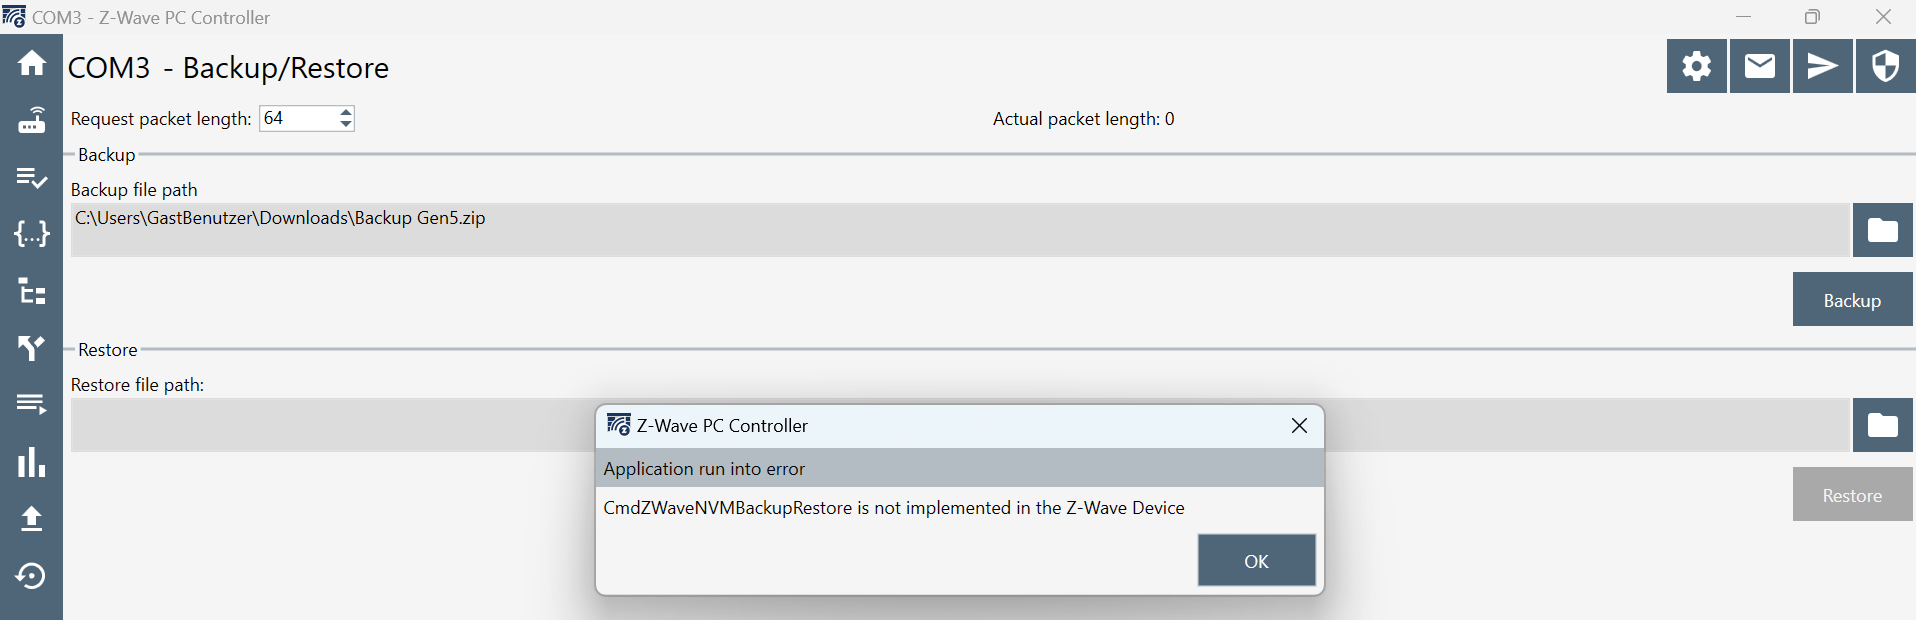Open the curly-braces Command Classes sidebar icon
Screen dimensions: 1916x620
(x=31, y=234)
